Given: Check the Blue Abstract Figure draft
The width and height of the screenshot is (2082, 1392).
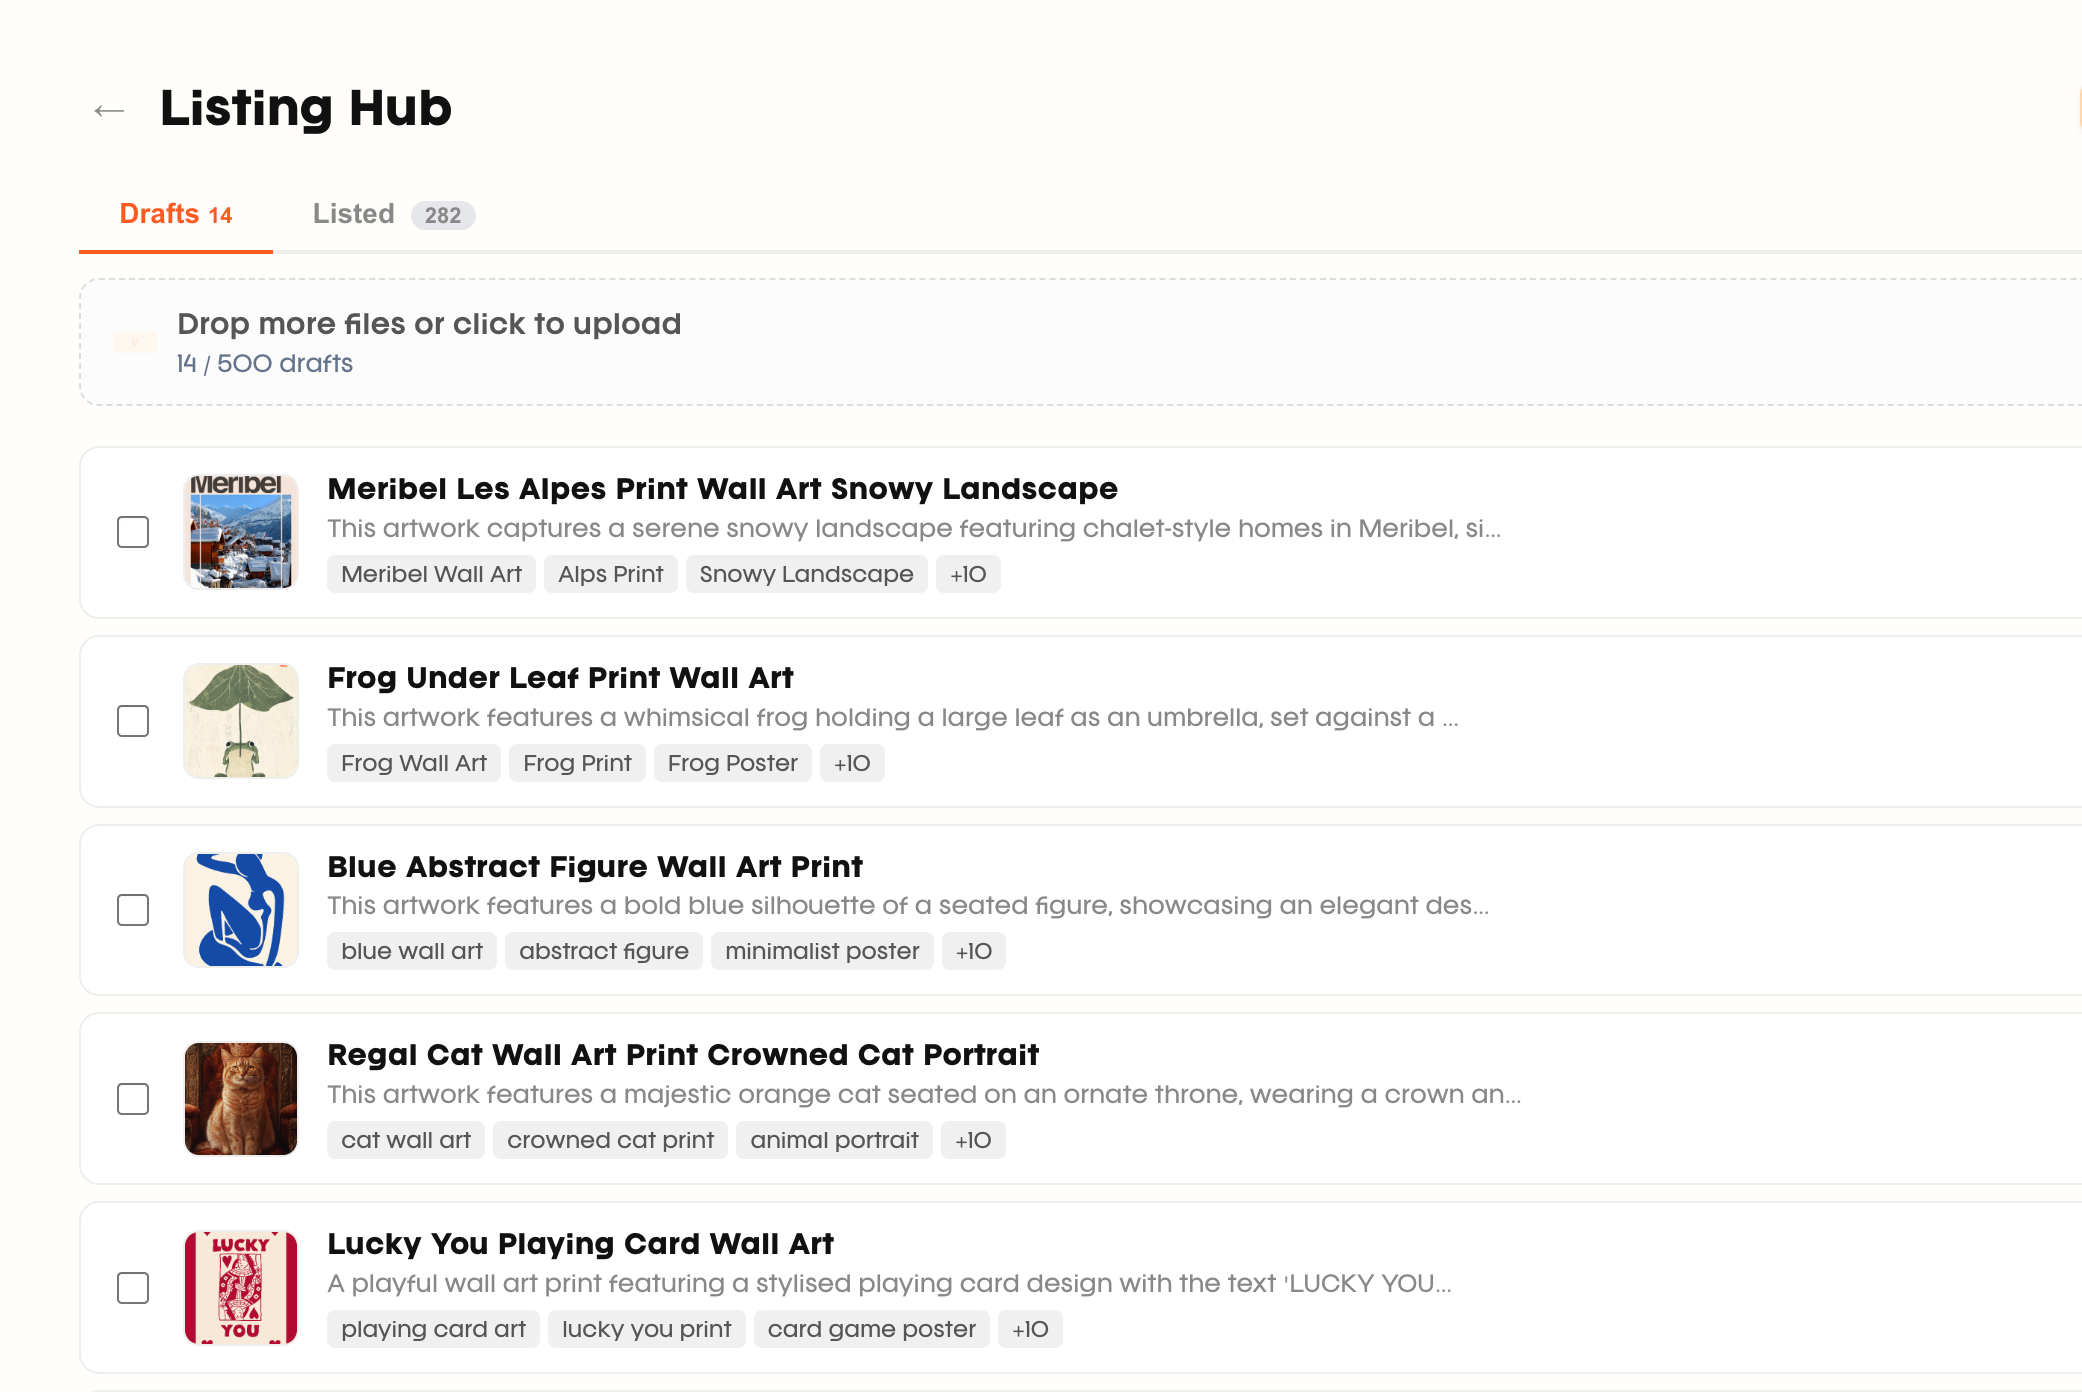Looking at the screenshot, I should click(133, 910).
